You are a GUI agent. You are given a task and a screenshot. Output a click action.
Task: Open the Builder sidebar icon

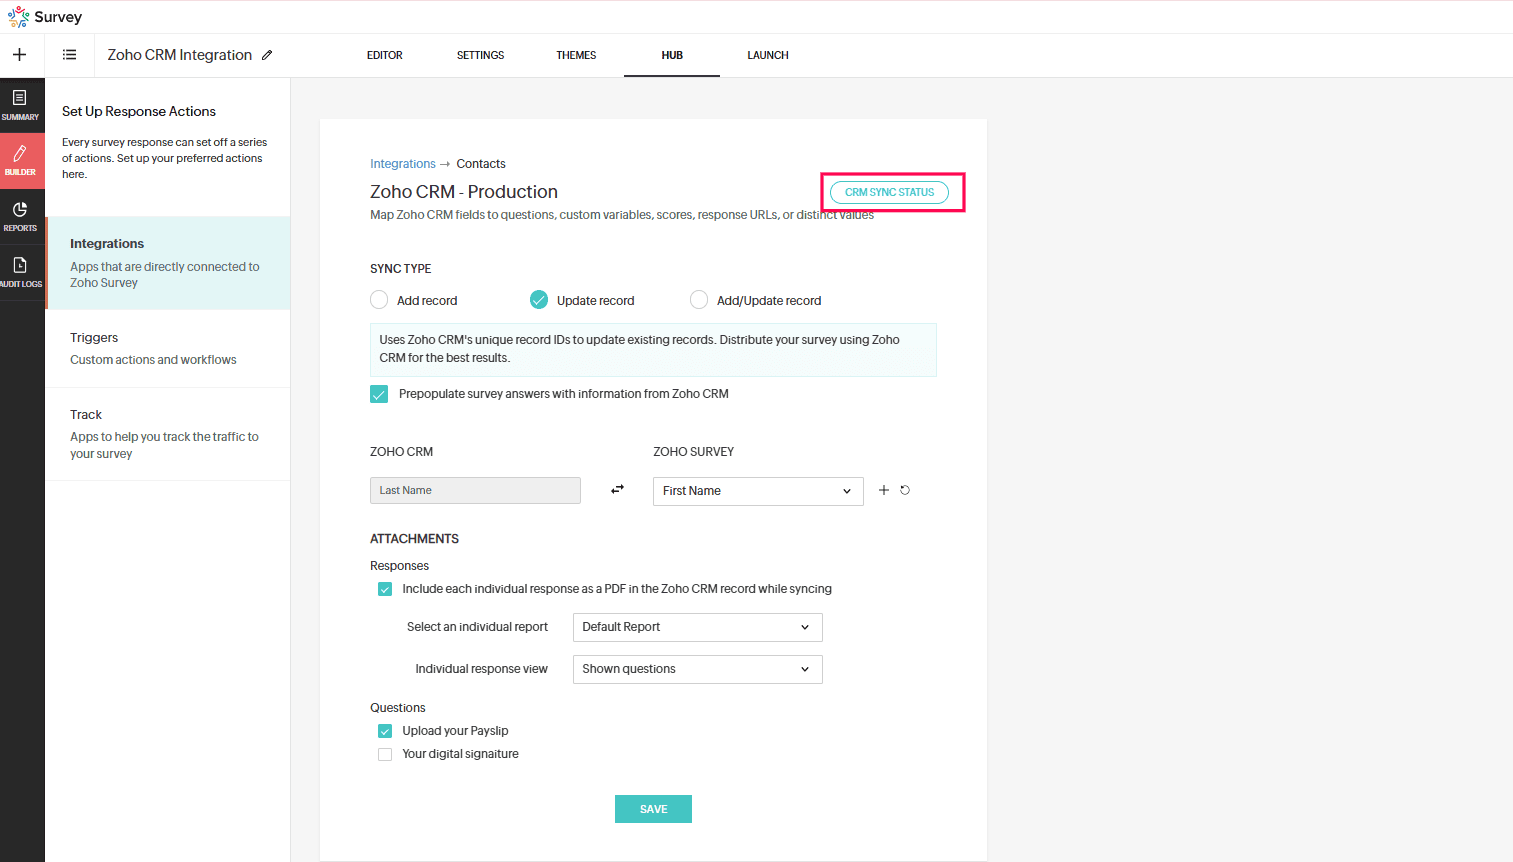point(21,161)
